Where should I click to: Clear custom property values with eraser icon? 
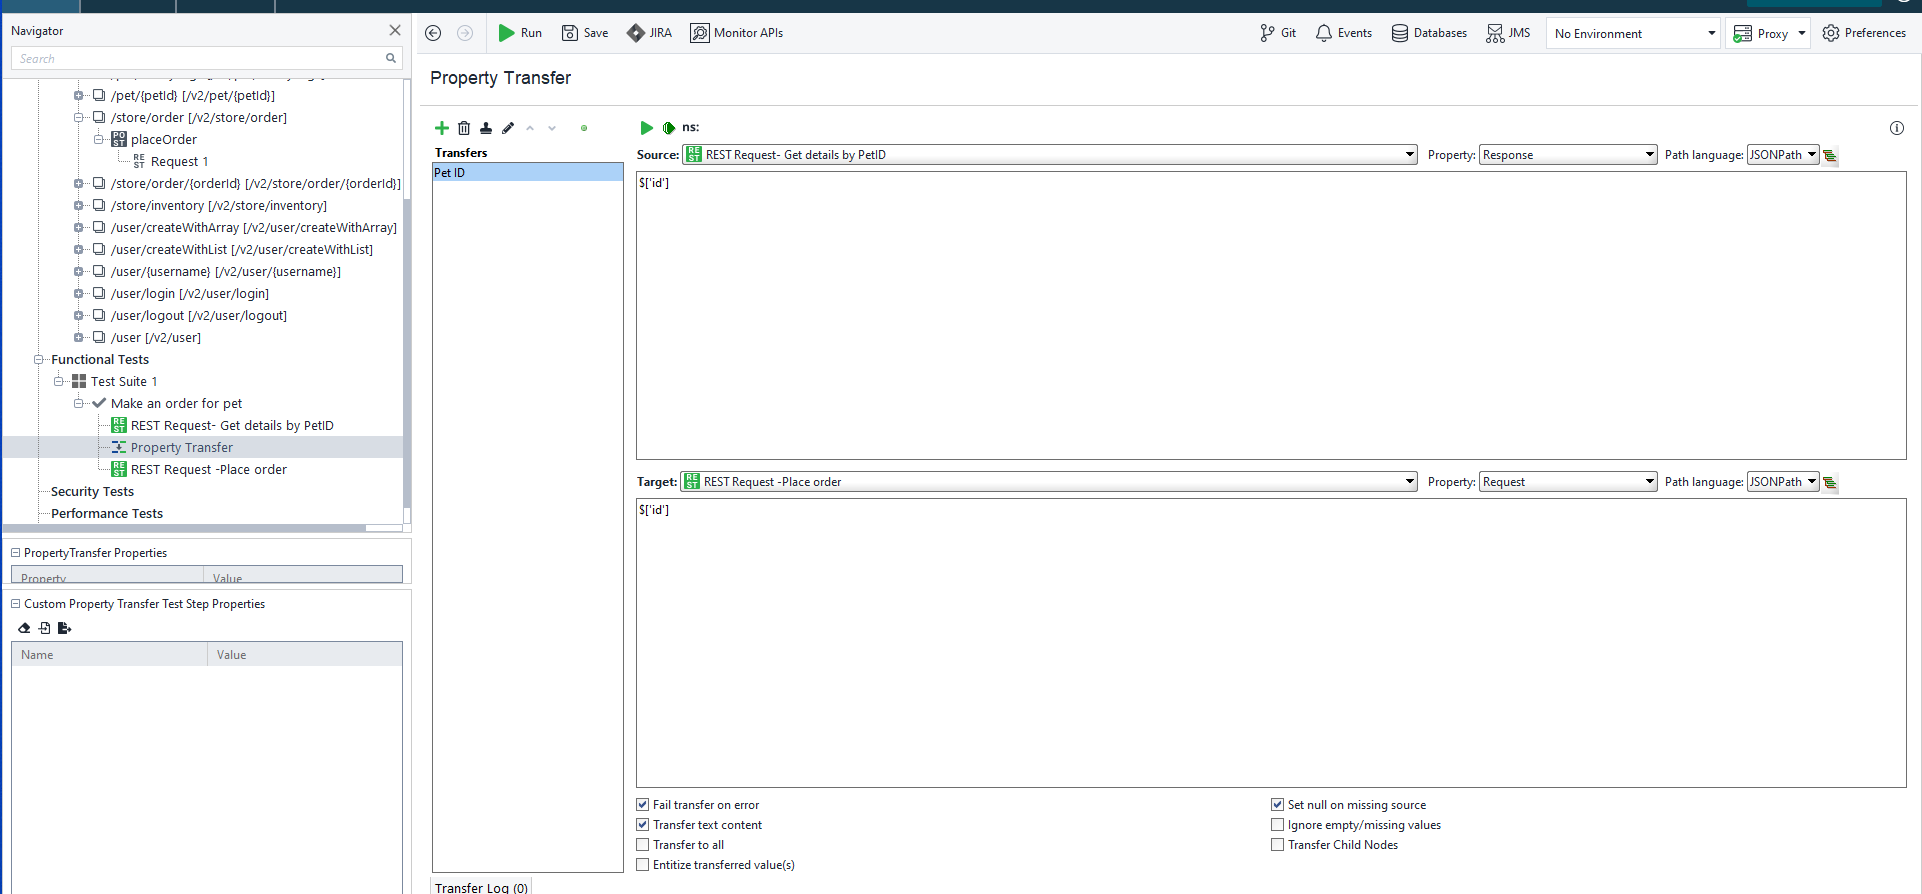click(24, 628)
